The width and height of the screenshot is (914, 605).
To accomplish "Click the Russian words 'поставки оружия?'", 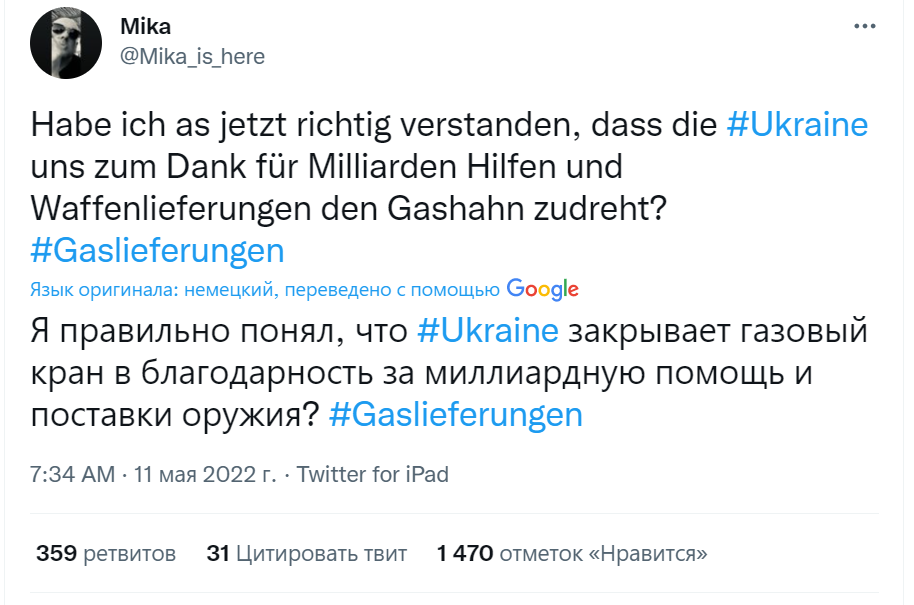I will (x=175, y=413).
